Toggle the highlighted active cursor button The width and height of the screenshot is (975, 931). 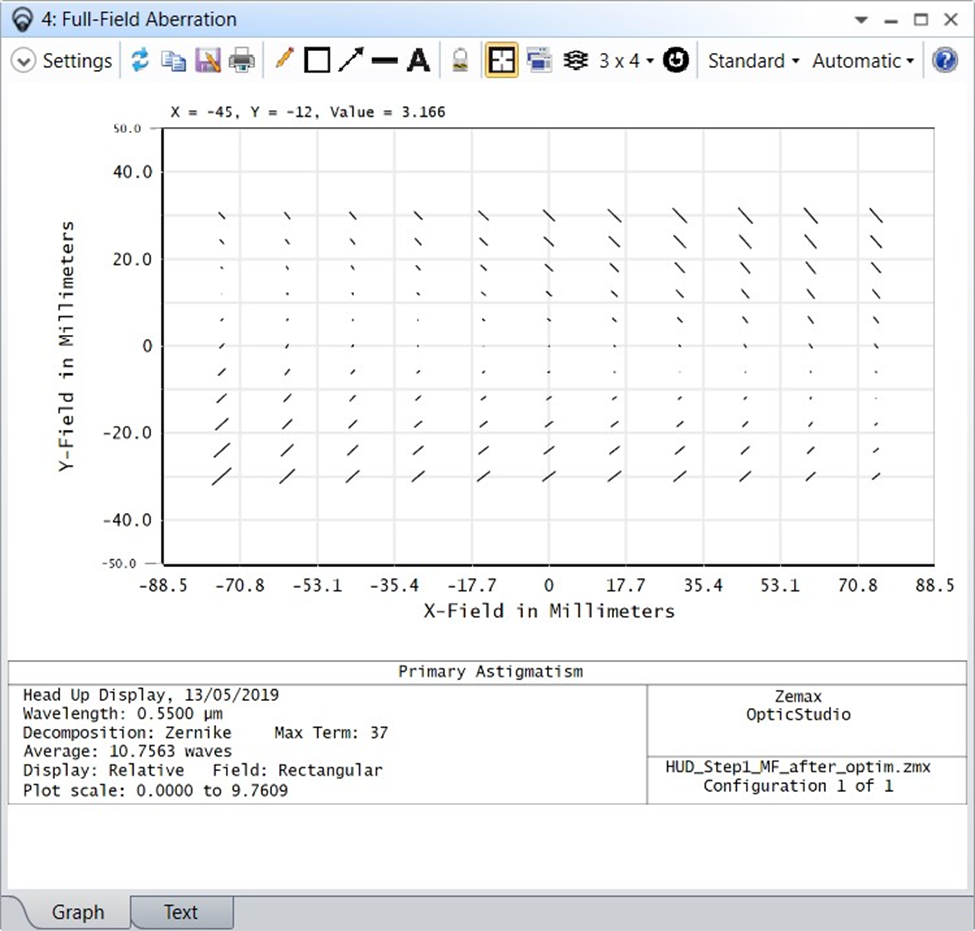click(502, 61)
